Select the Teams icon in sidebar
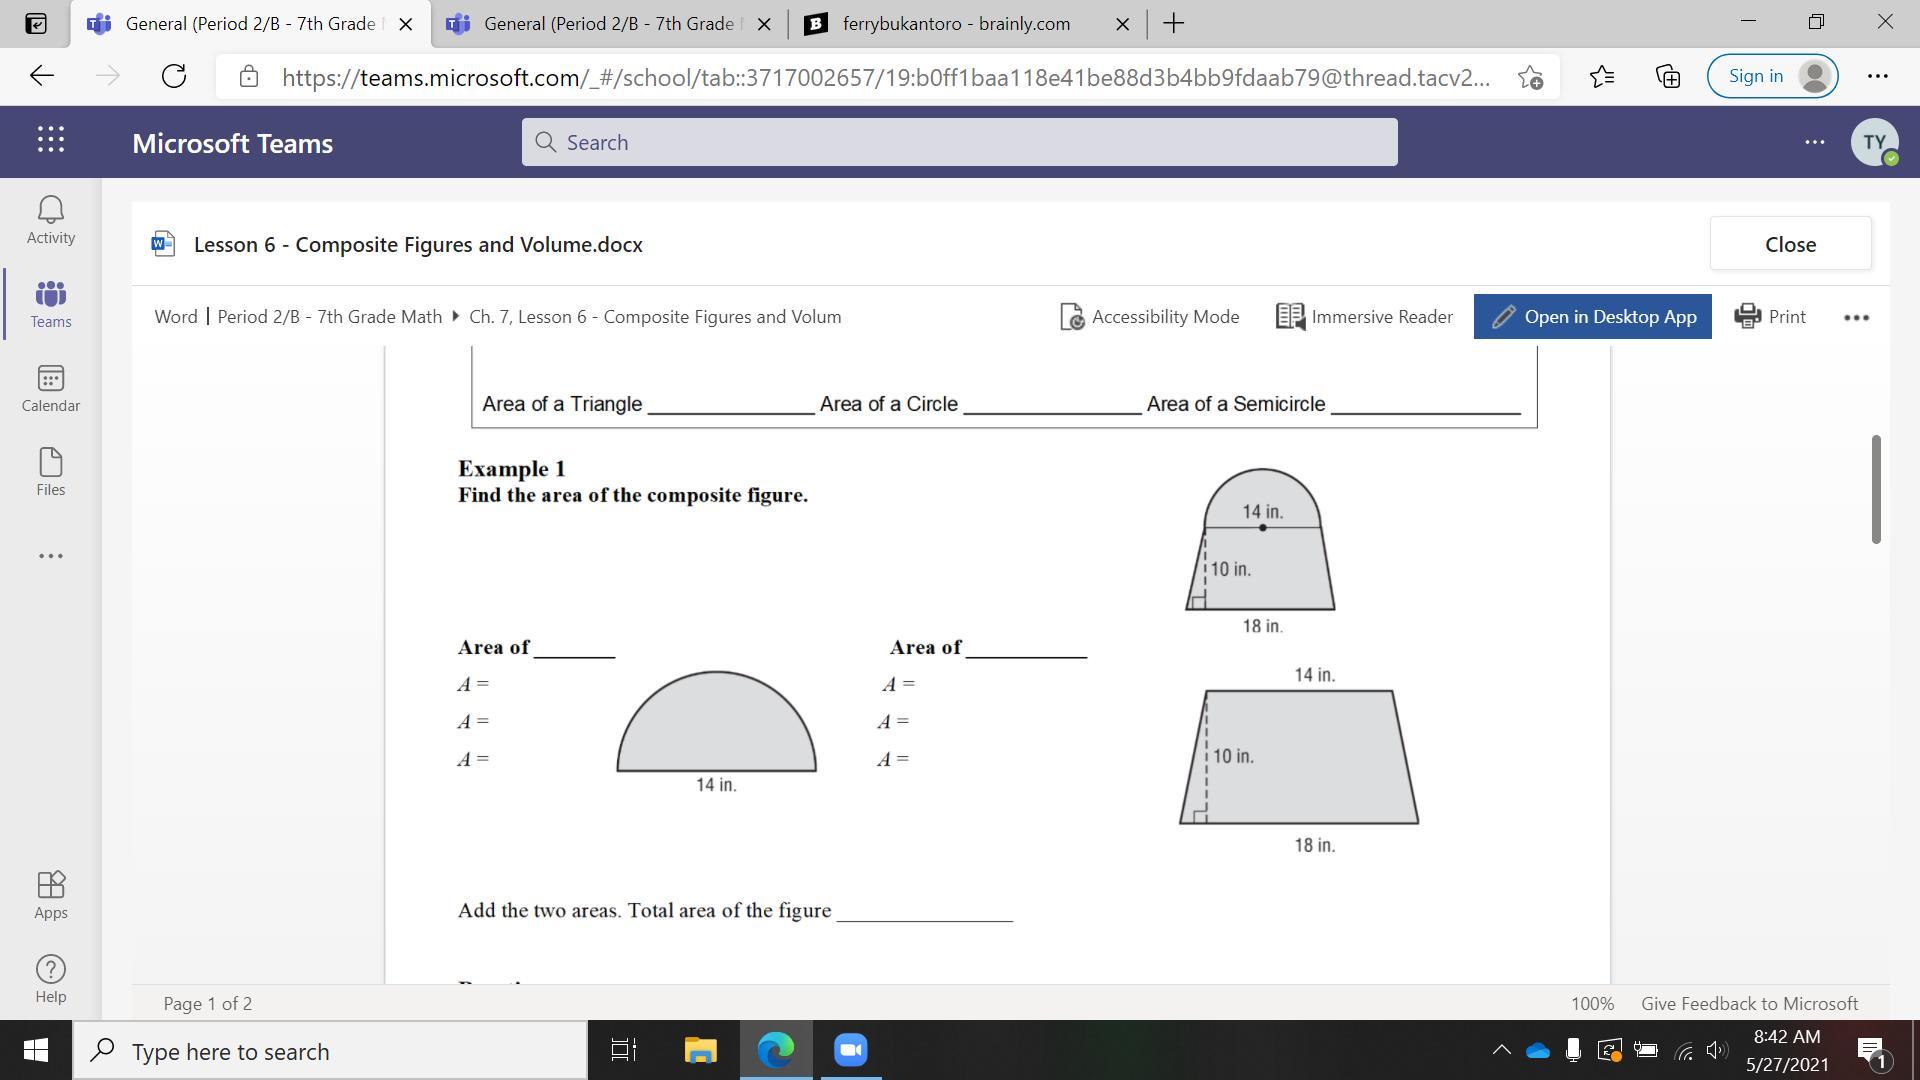Image resolution: width=1920 pixels, height=1080 pixels. pyautogui.click(x=50, y=303)
